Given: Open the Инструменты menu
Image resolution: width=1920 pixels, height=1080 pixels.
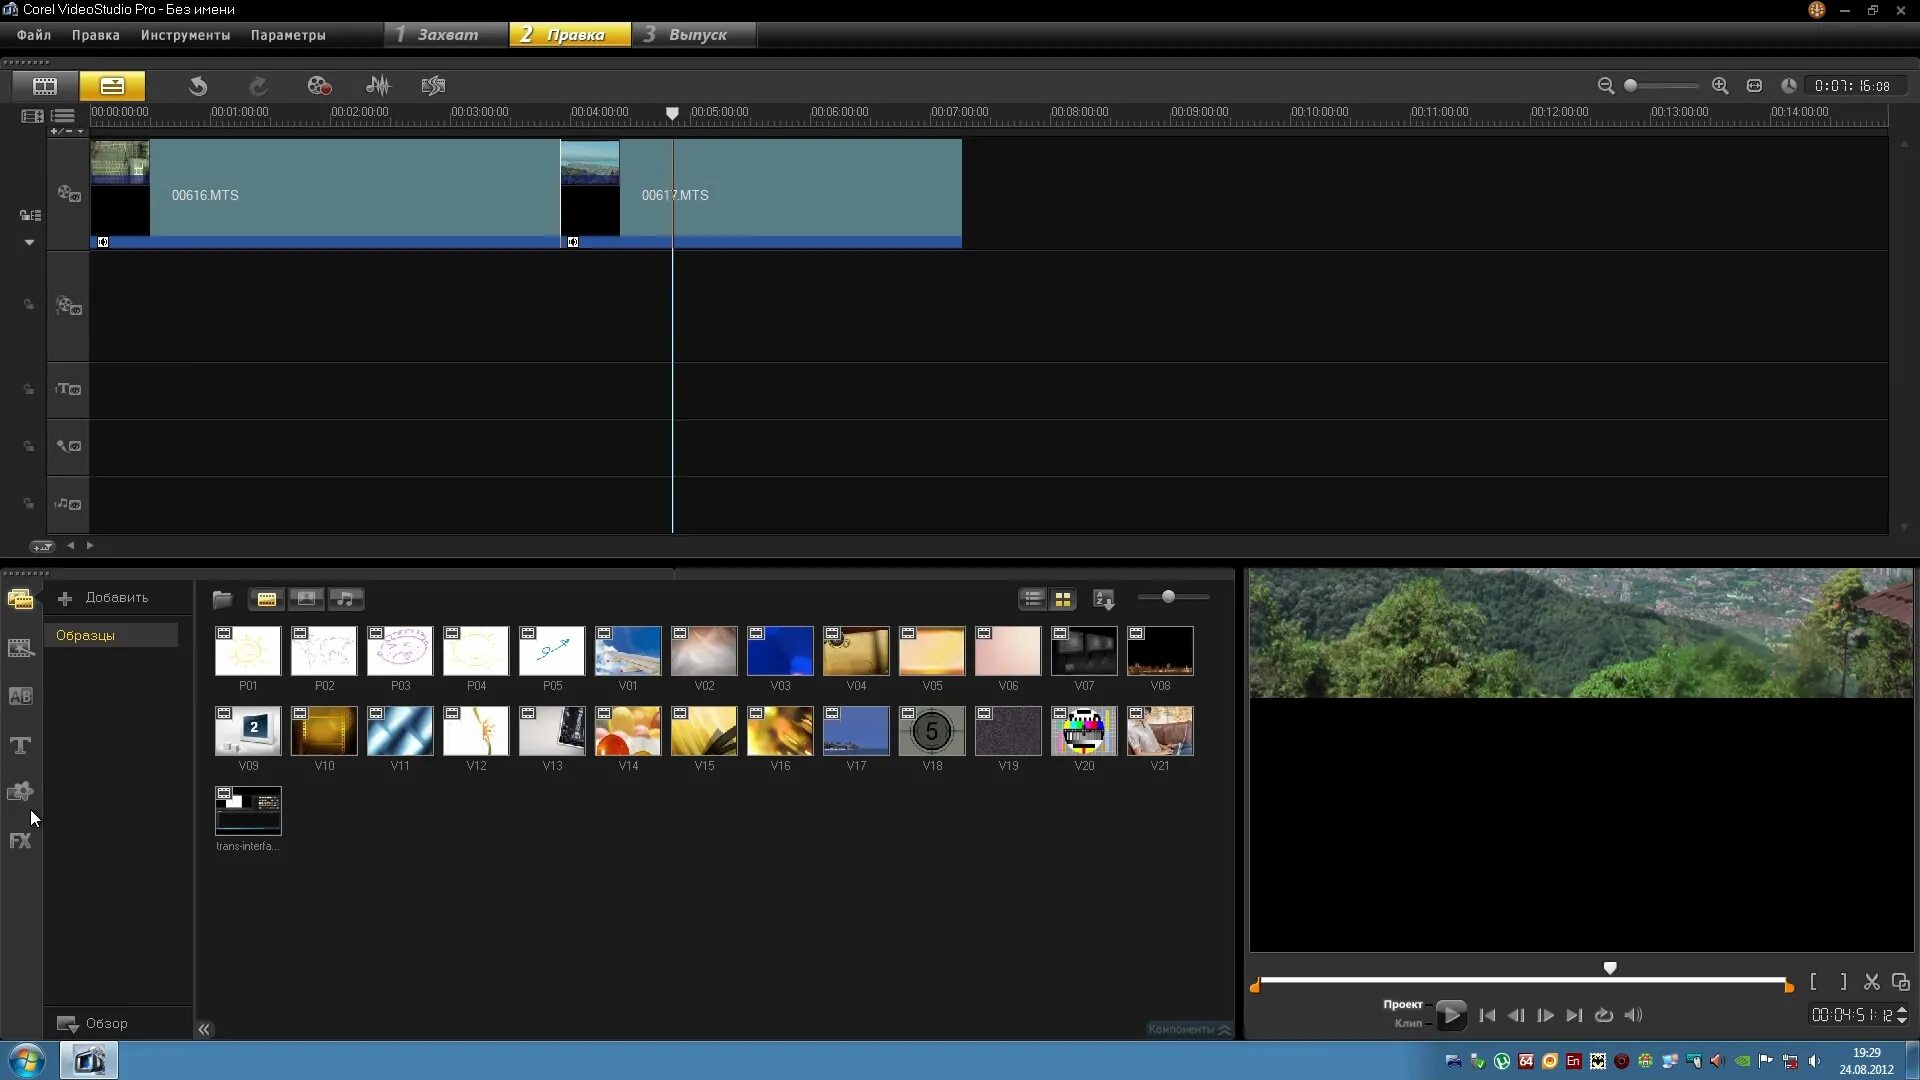Looking at the screenshot, I should coord(185,35).
